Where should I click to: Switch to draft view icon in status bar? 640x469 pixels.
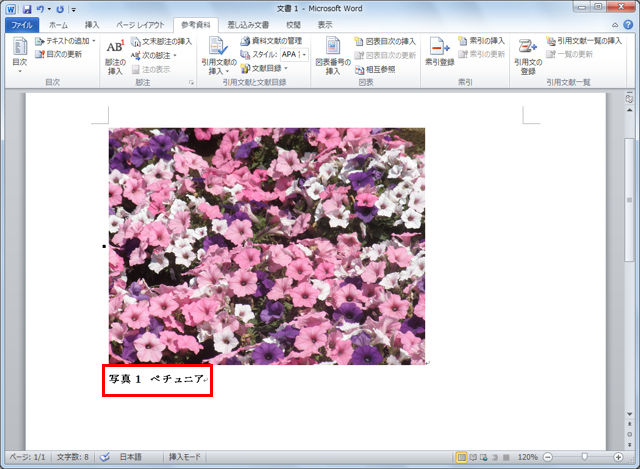pos(506,457)
